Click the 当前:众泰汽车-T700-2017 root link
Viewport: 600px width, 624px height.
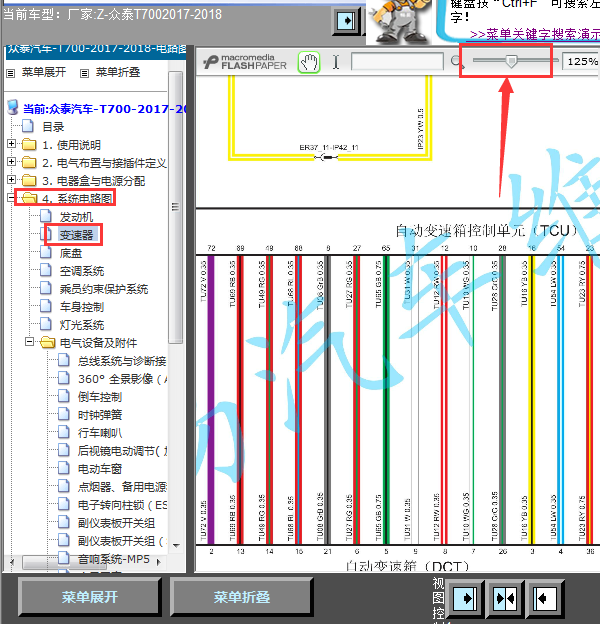point(105,109)
